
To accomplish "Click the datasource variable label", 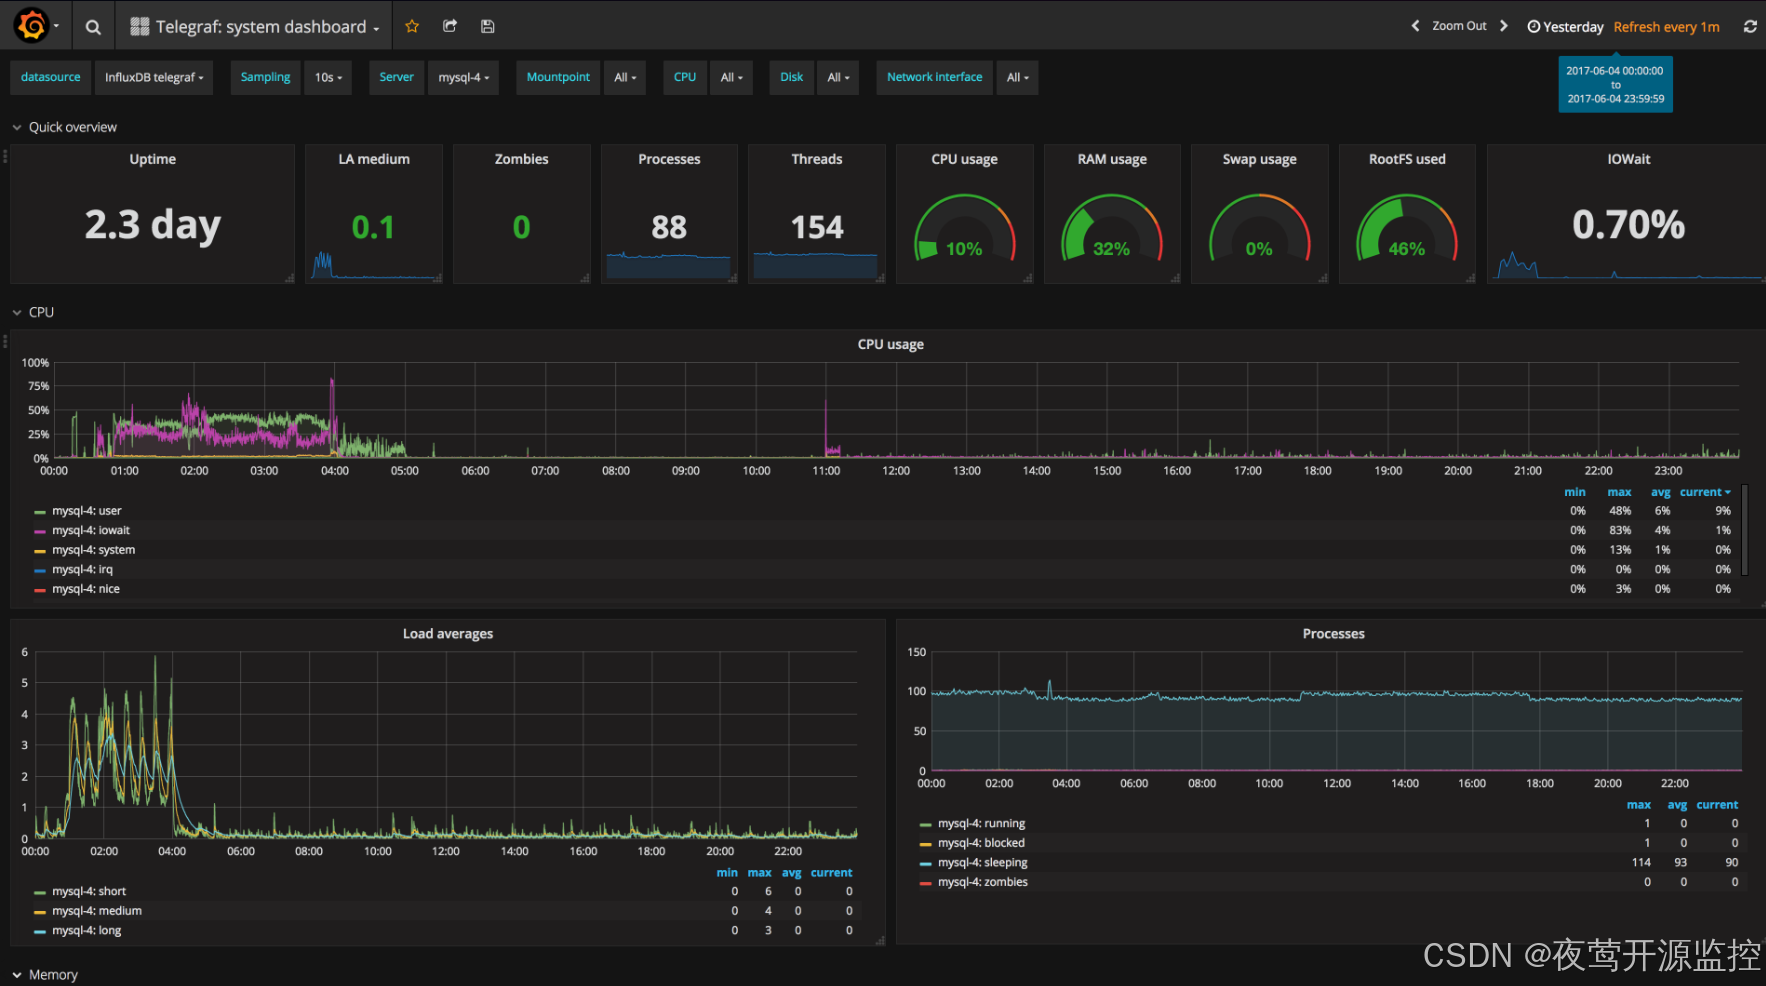I will click(51, 77).
